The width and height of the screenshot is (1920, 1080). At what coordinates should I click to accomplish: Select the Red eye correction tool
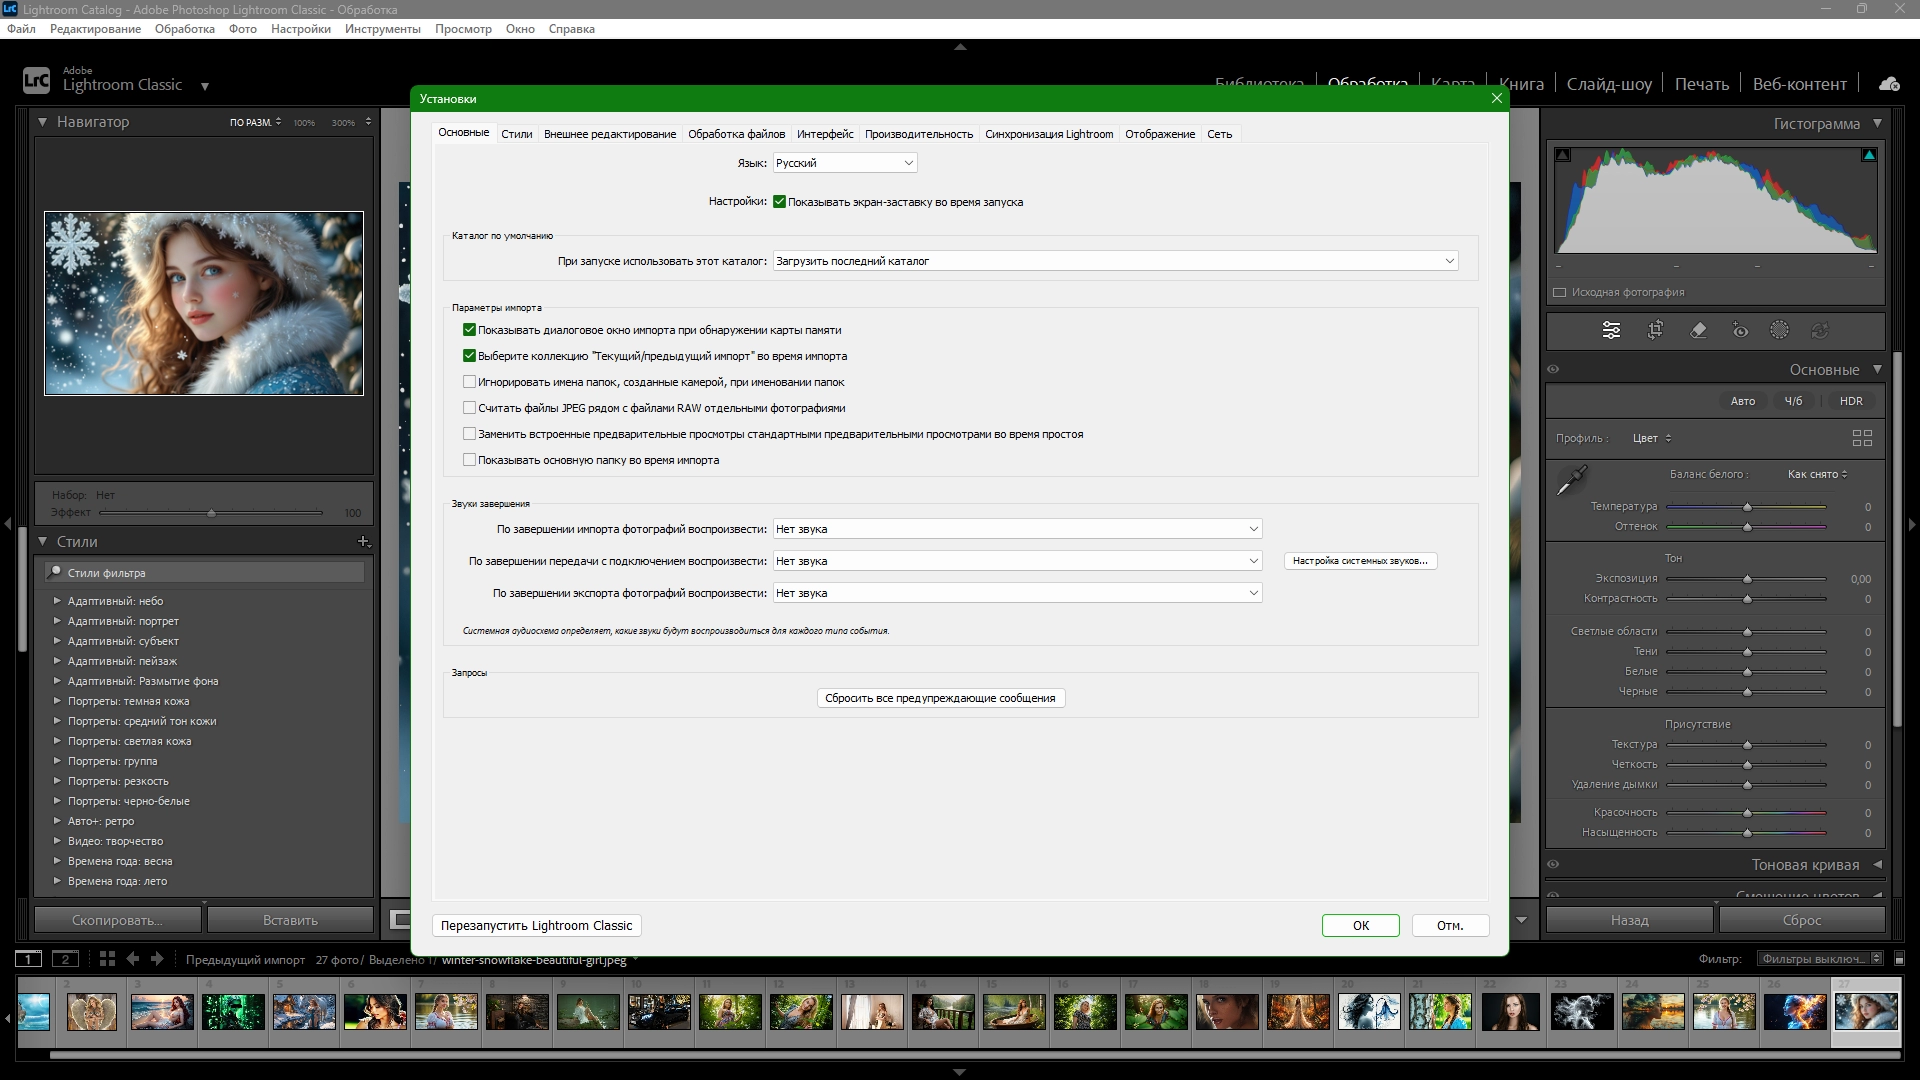1740,331
